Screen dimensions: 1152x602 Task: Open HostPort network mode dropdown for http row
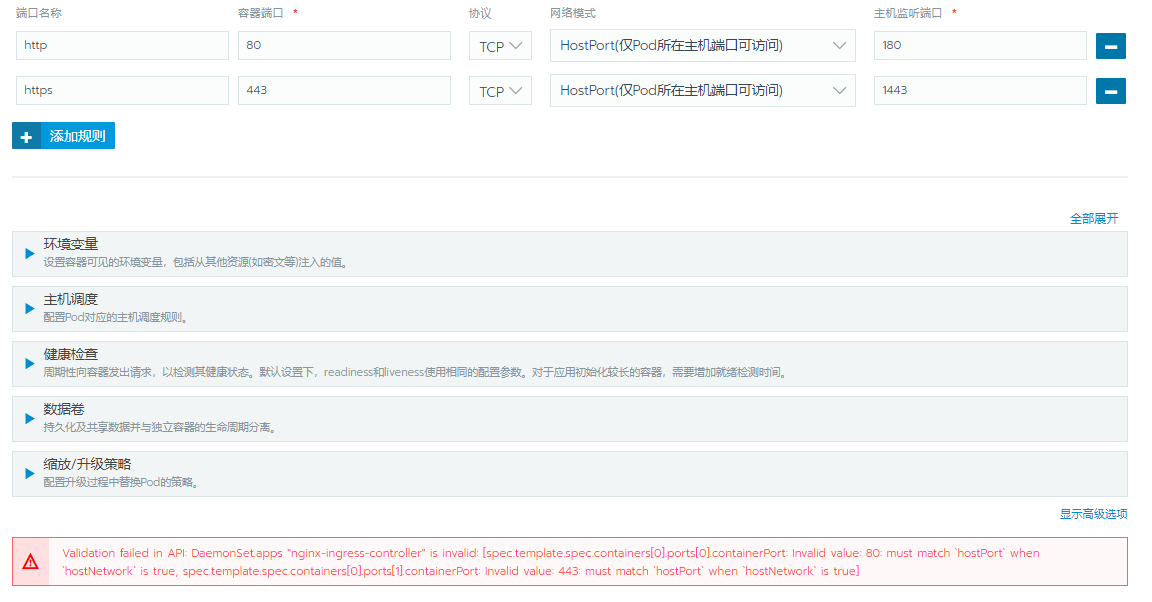coord(702,46)
